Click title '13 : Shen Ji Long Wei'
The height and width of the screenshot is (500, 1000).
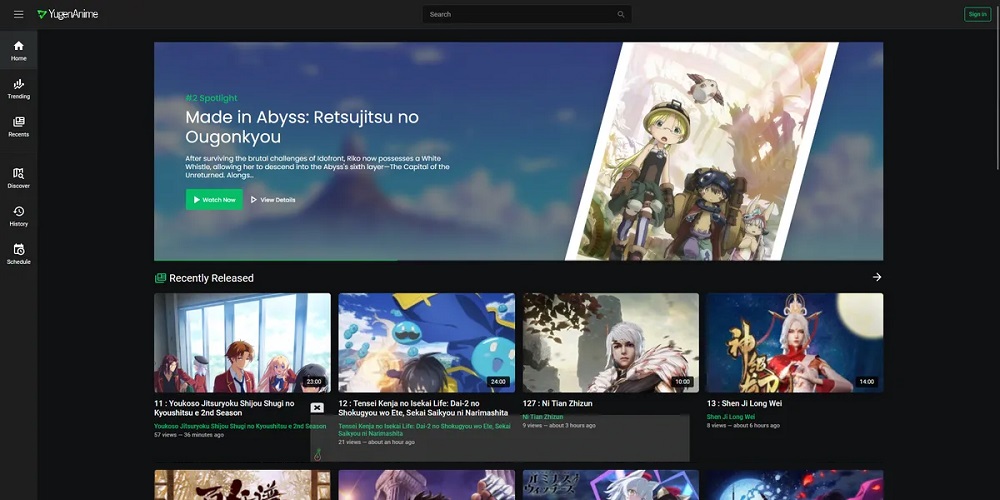(x=744, y=404)
